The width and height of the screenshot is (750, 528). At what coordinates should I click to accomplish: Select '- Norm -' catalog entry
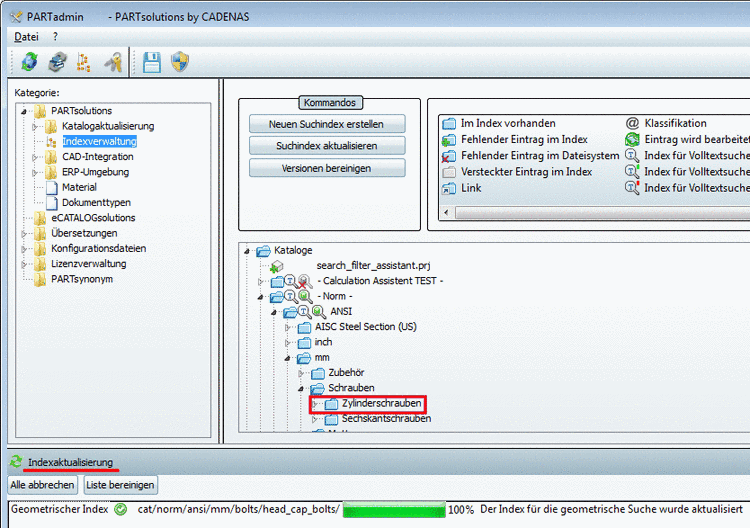point(335,296)
